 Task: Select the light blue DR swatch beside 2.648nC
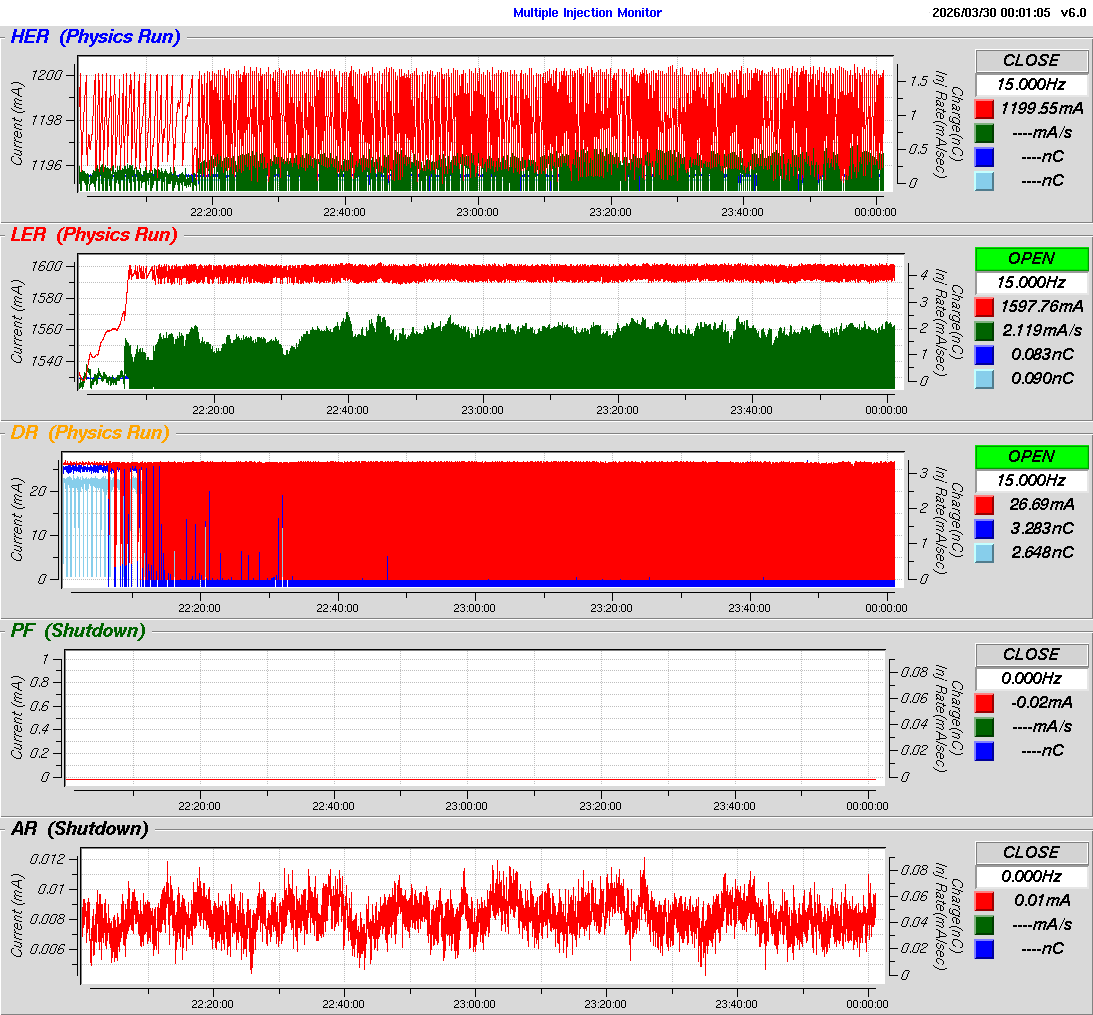click(x=984, y=552)
